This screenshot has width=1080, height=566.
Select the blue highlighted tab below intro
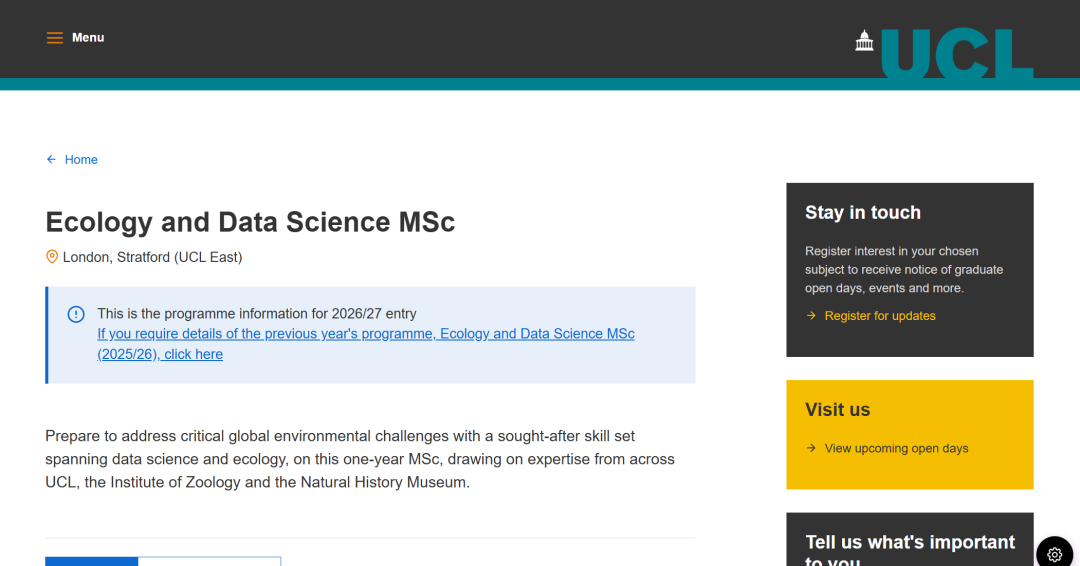point(92,561)
